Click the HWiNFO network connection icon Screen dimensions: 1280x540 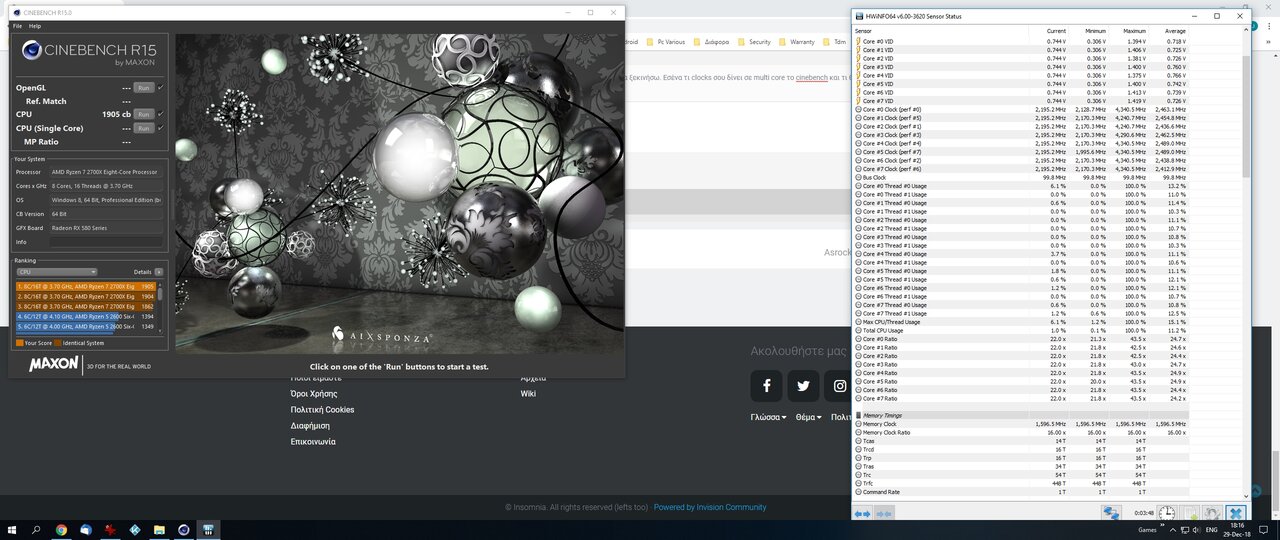tap(1111, 513)
